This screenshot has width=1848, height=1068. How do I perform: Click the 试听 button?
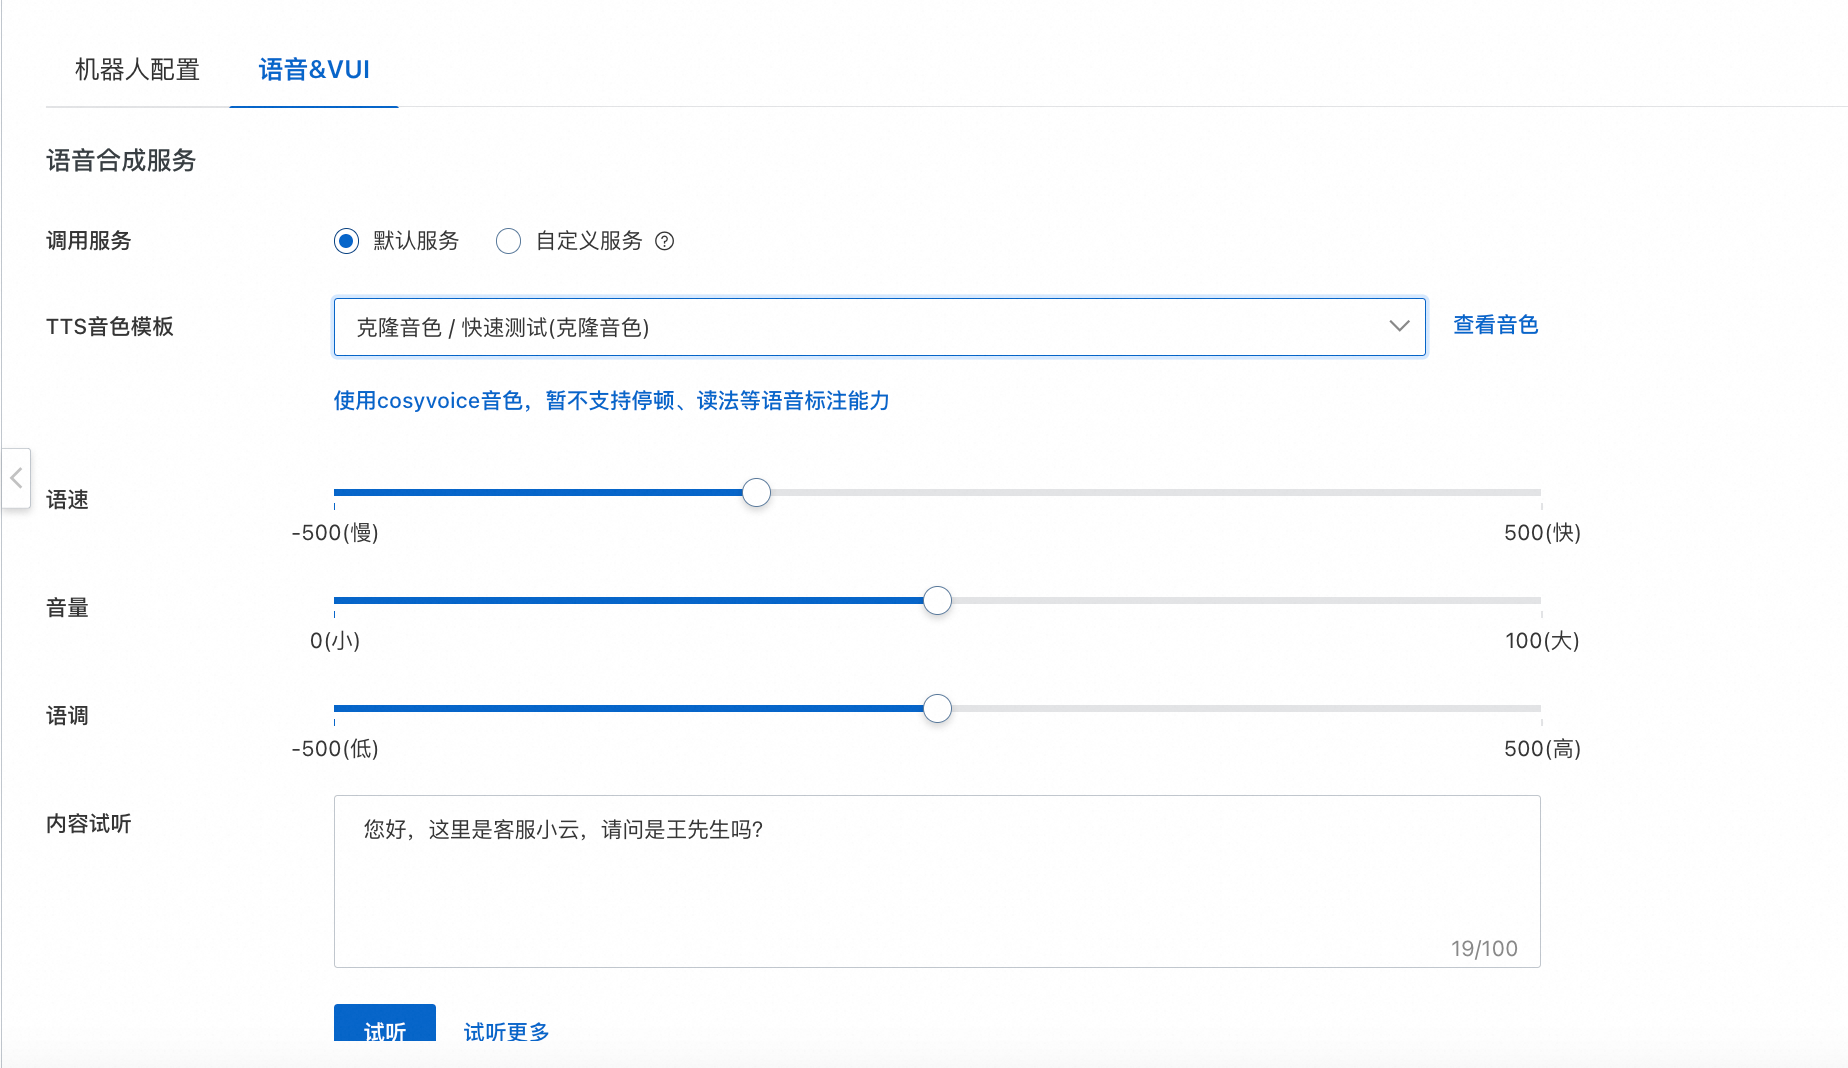(385, 1024)
